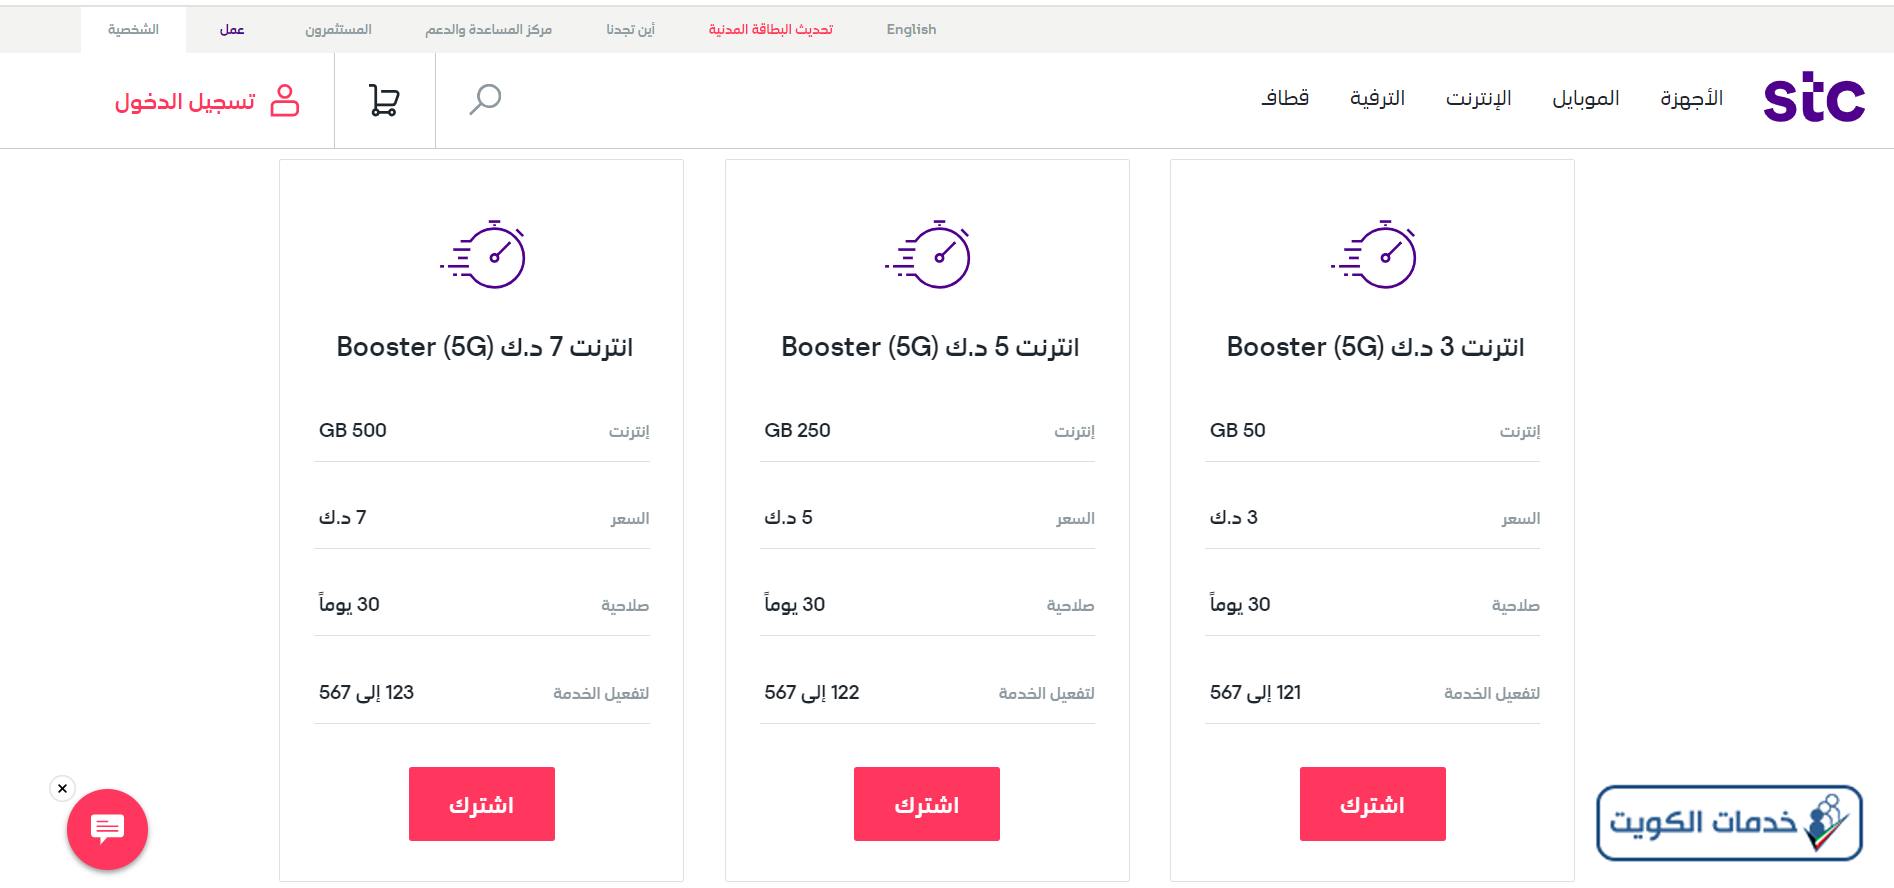Click speedometer icon on 7 KD Booster card
1894x888 pixels.
point(483,254)
